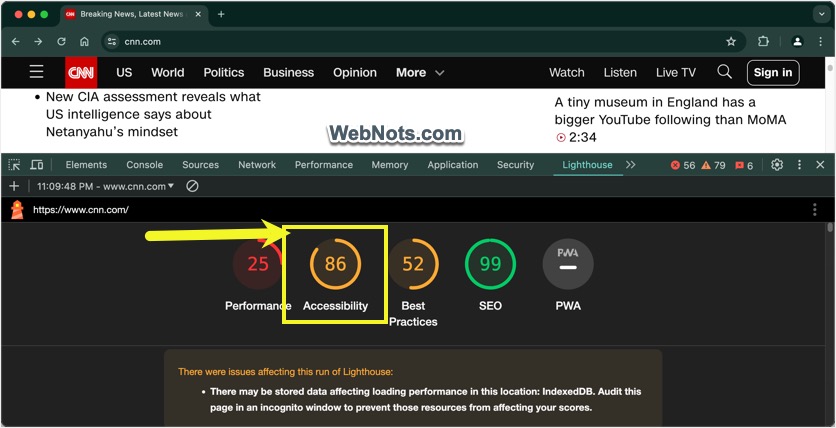Toggle the device toolbar icon
Viewport: 836px width, 428px height.
tap(36, 165)
